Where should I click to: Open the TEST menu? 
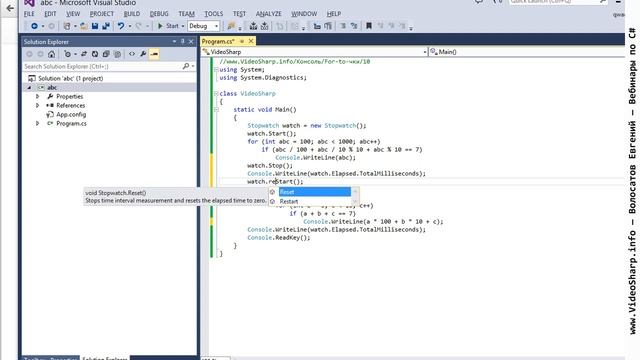click(x=239, y=14)
